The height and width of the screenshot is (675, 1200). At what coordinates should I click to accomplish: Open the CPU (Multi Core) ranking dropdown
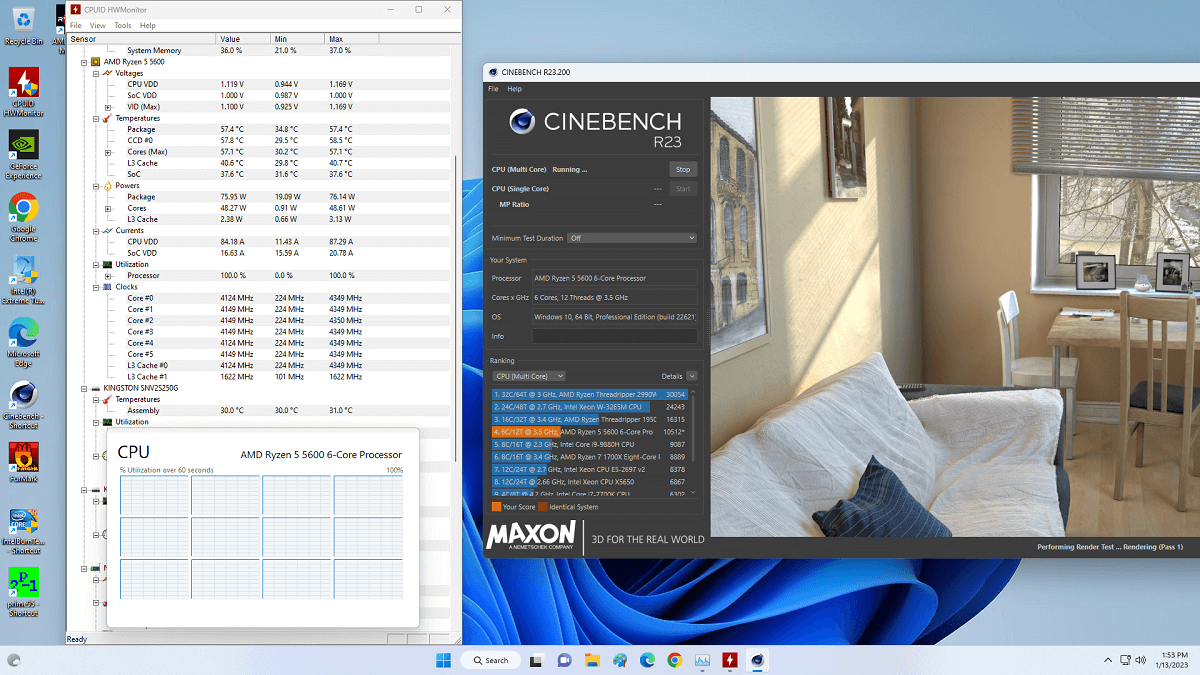point(530,376)
